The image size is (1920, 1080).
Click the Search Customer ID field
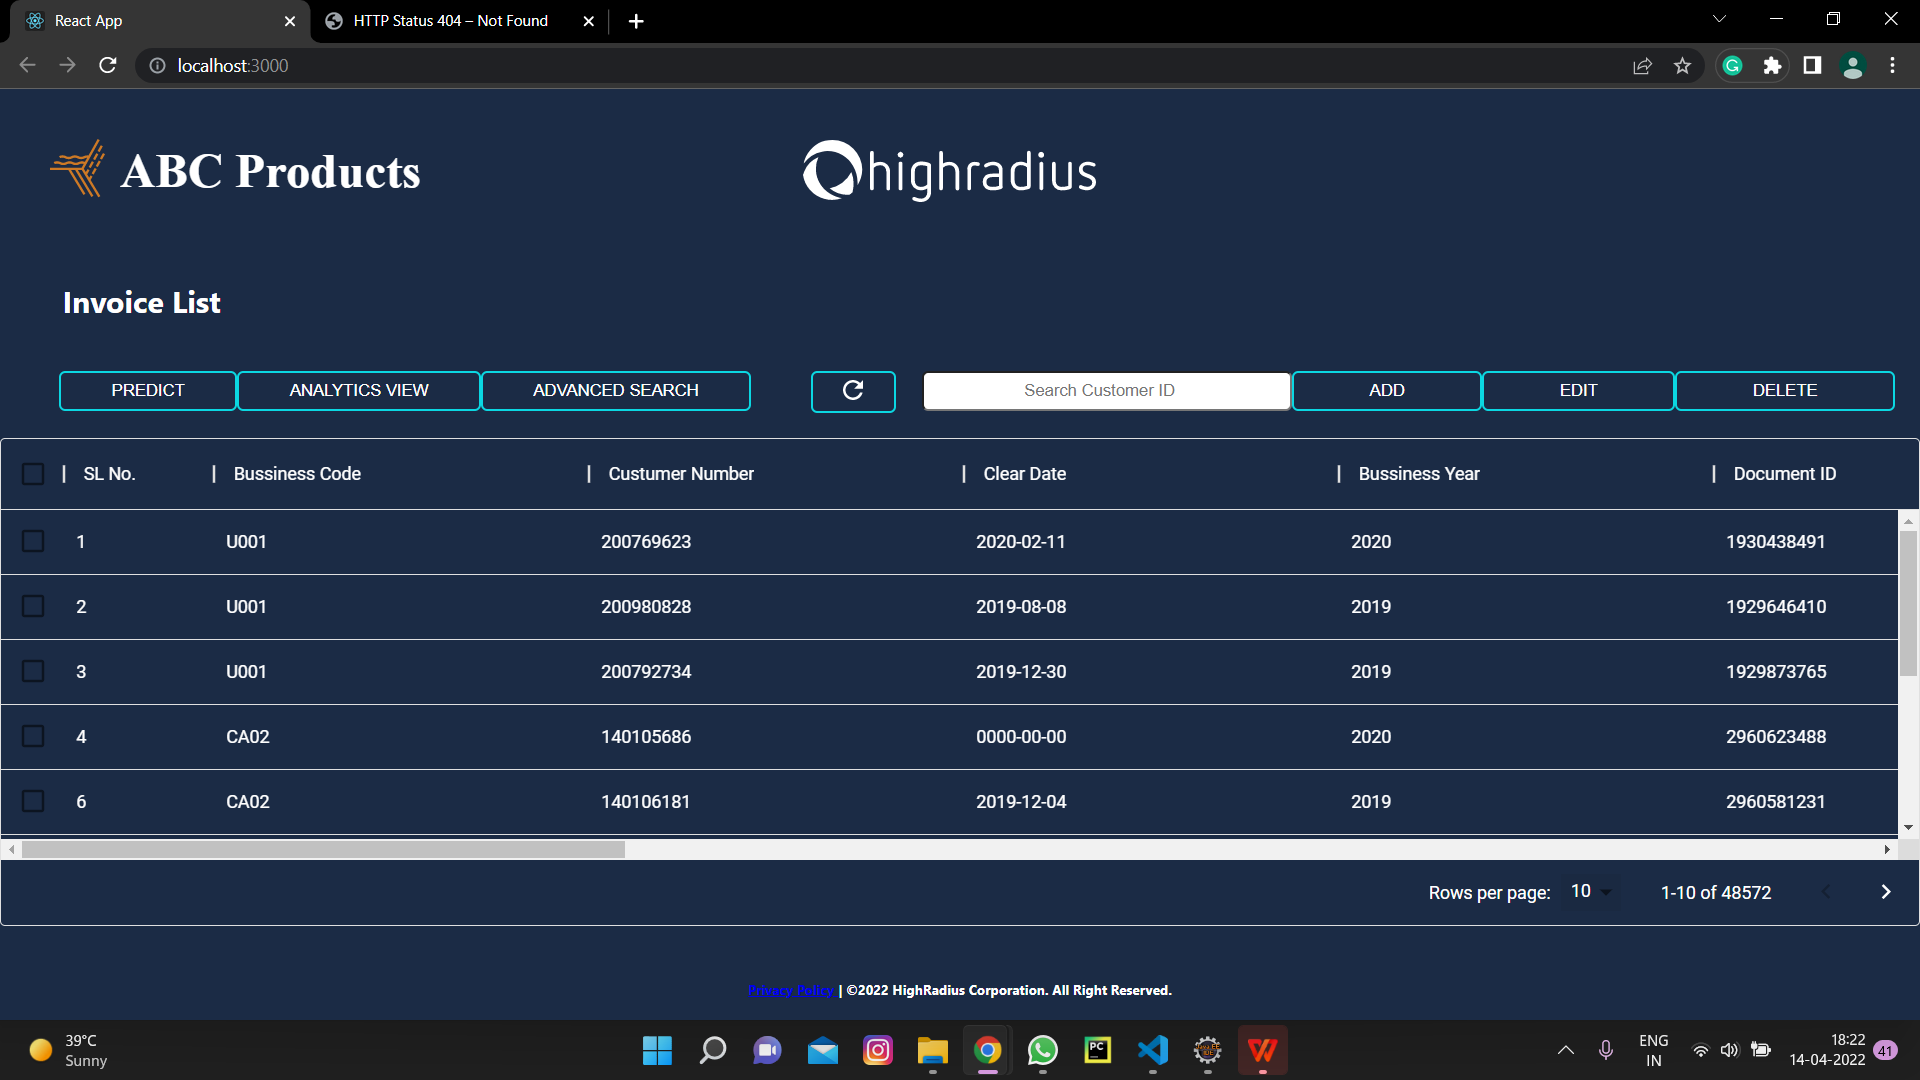click(x=1106, y=390)
